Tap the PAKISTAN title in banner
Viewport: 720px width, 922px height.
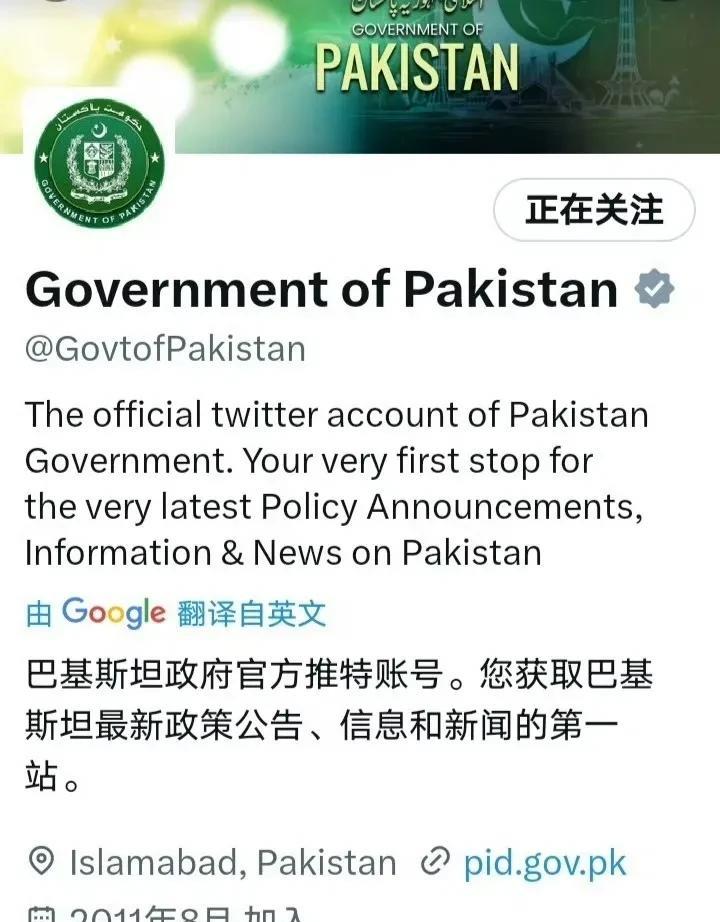pyautogui.click(x=417, y=68)
